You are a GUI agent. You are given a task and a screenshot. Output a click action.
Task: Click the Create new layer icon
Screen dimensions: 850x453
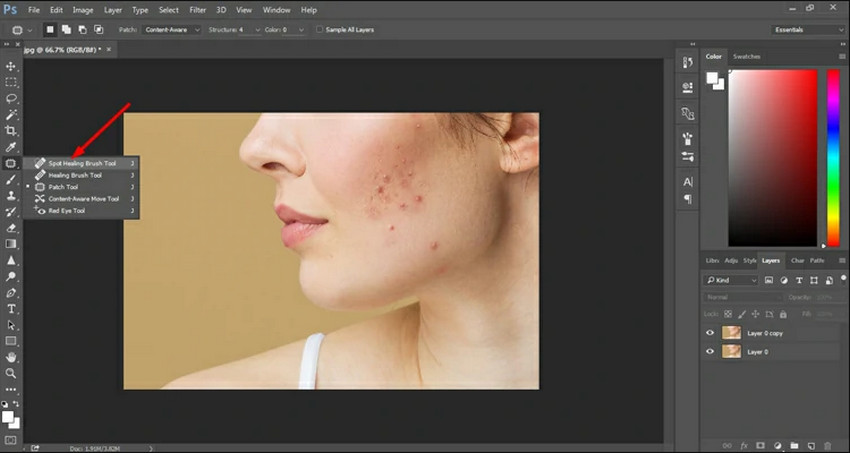pyautogui.click(x=810, y=445)
